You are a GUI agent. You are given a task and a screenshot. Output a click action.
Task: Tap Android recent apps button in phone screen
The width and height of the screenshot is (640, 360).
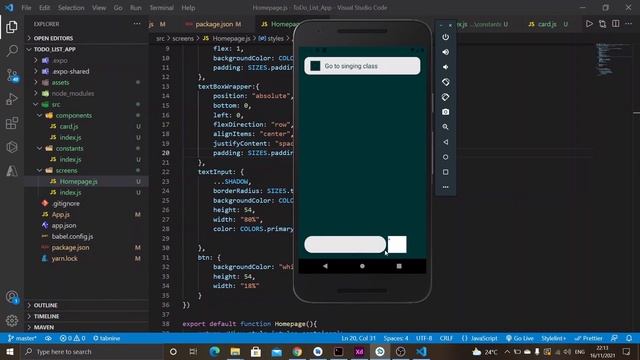point(399,266)
